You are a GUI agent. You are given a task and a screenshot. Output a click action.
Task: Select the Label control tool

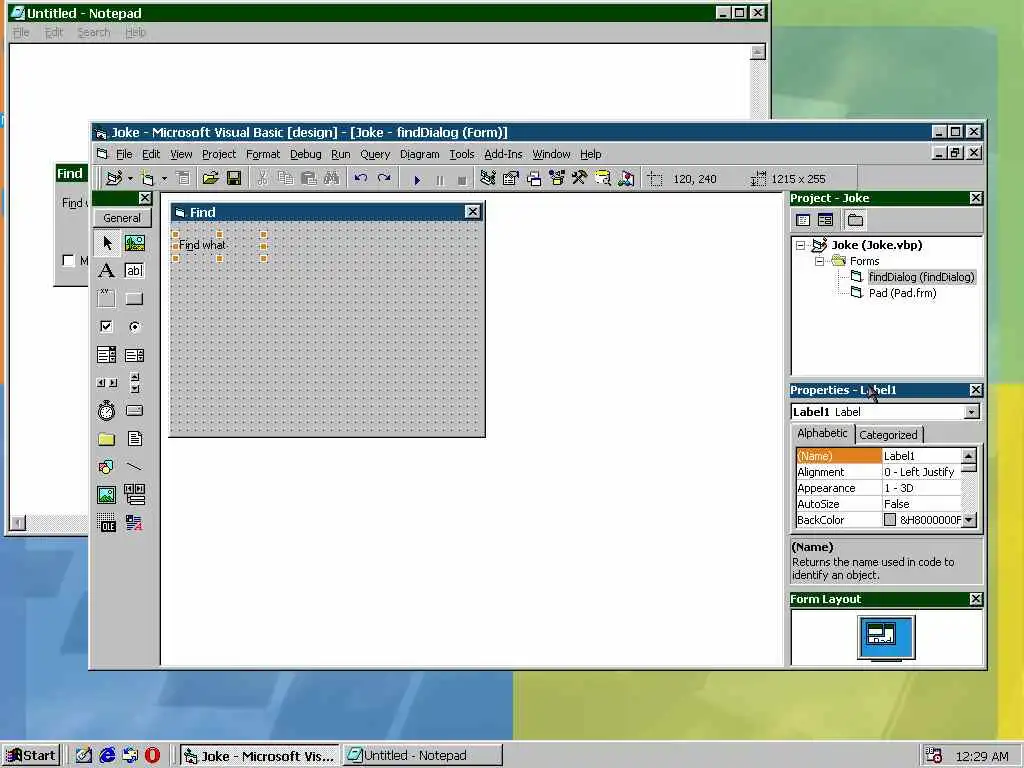[x=106, y=271]
